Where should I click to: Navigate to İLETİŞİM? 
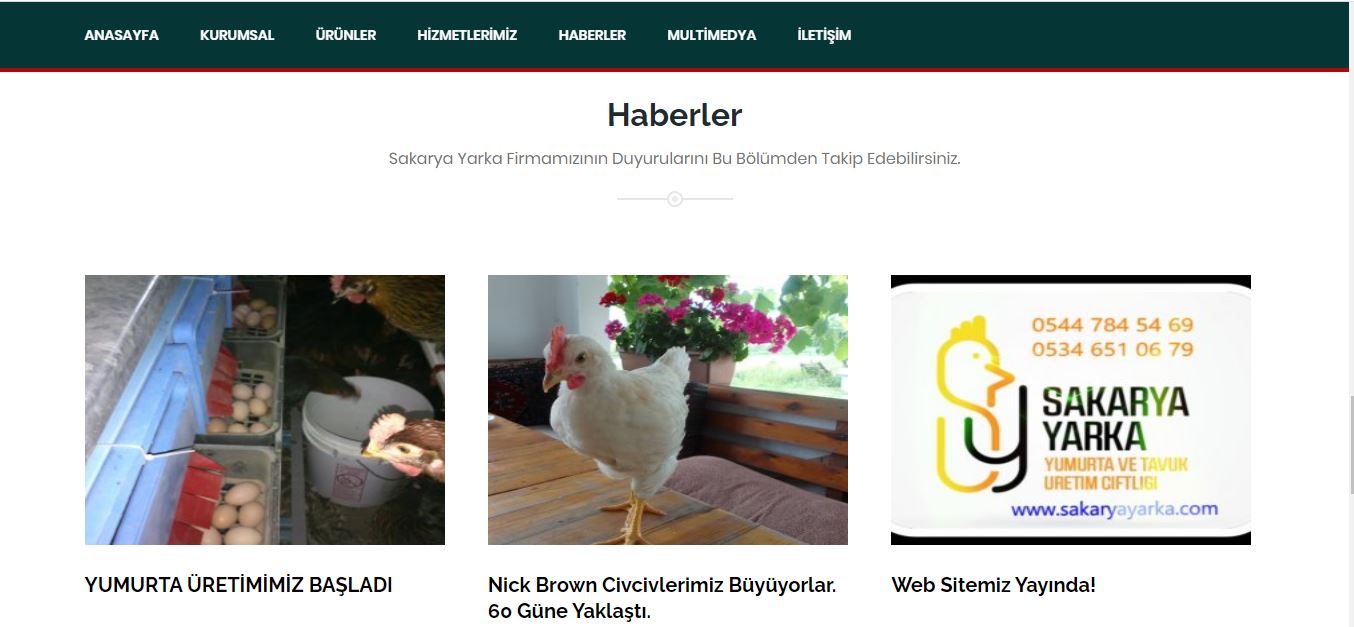pyautogui.click(x=824, y=35)
